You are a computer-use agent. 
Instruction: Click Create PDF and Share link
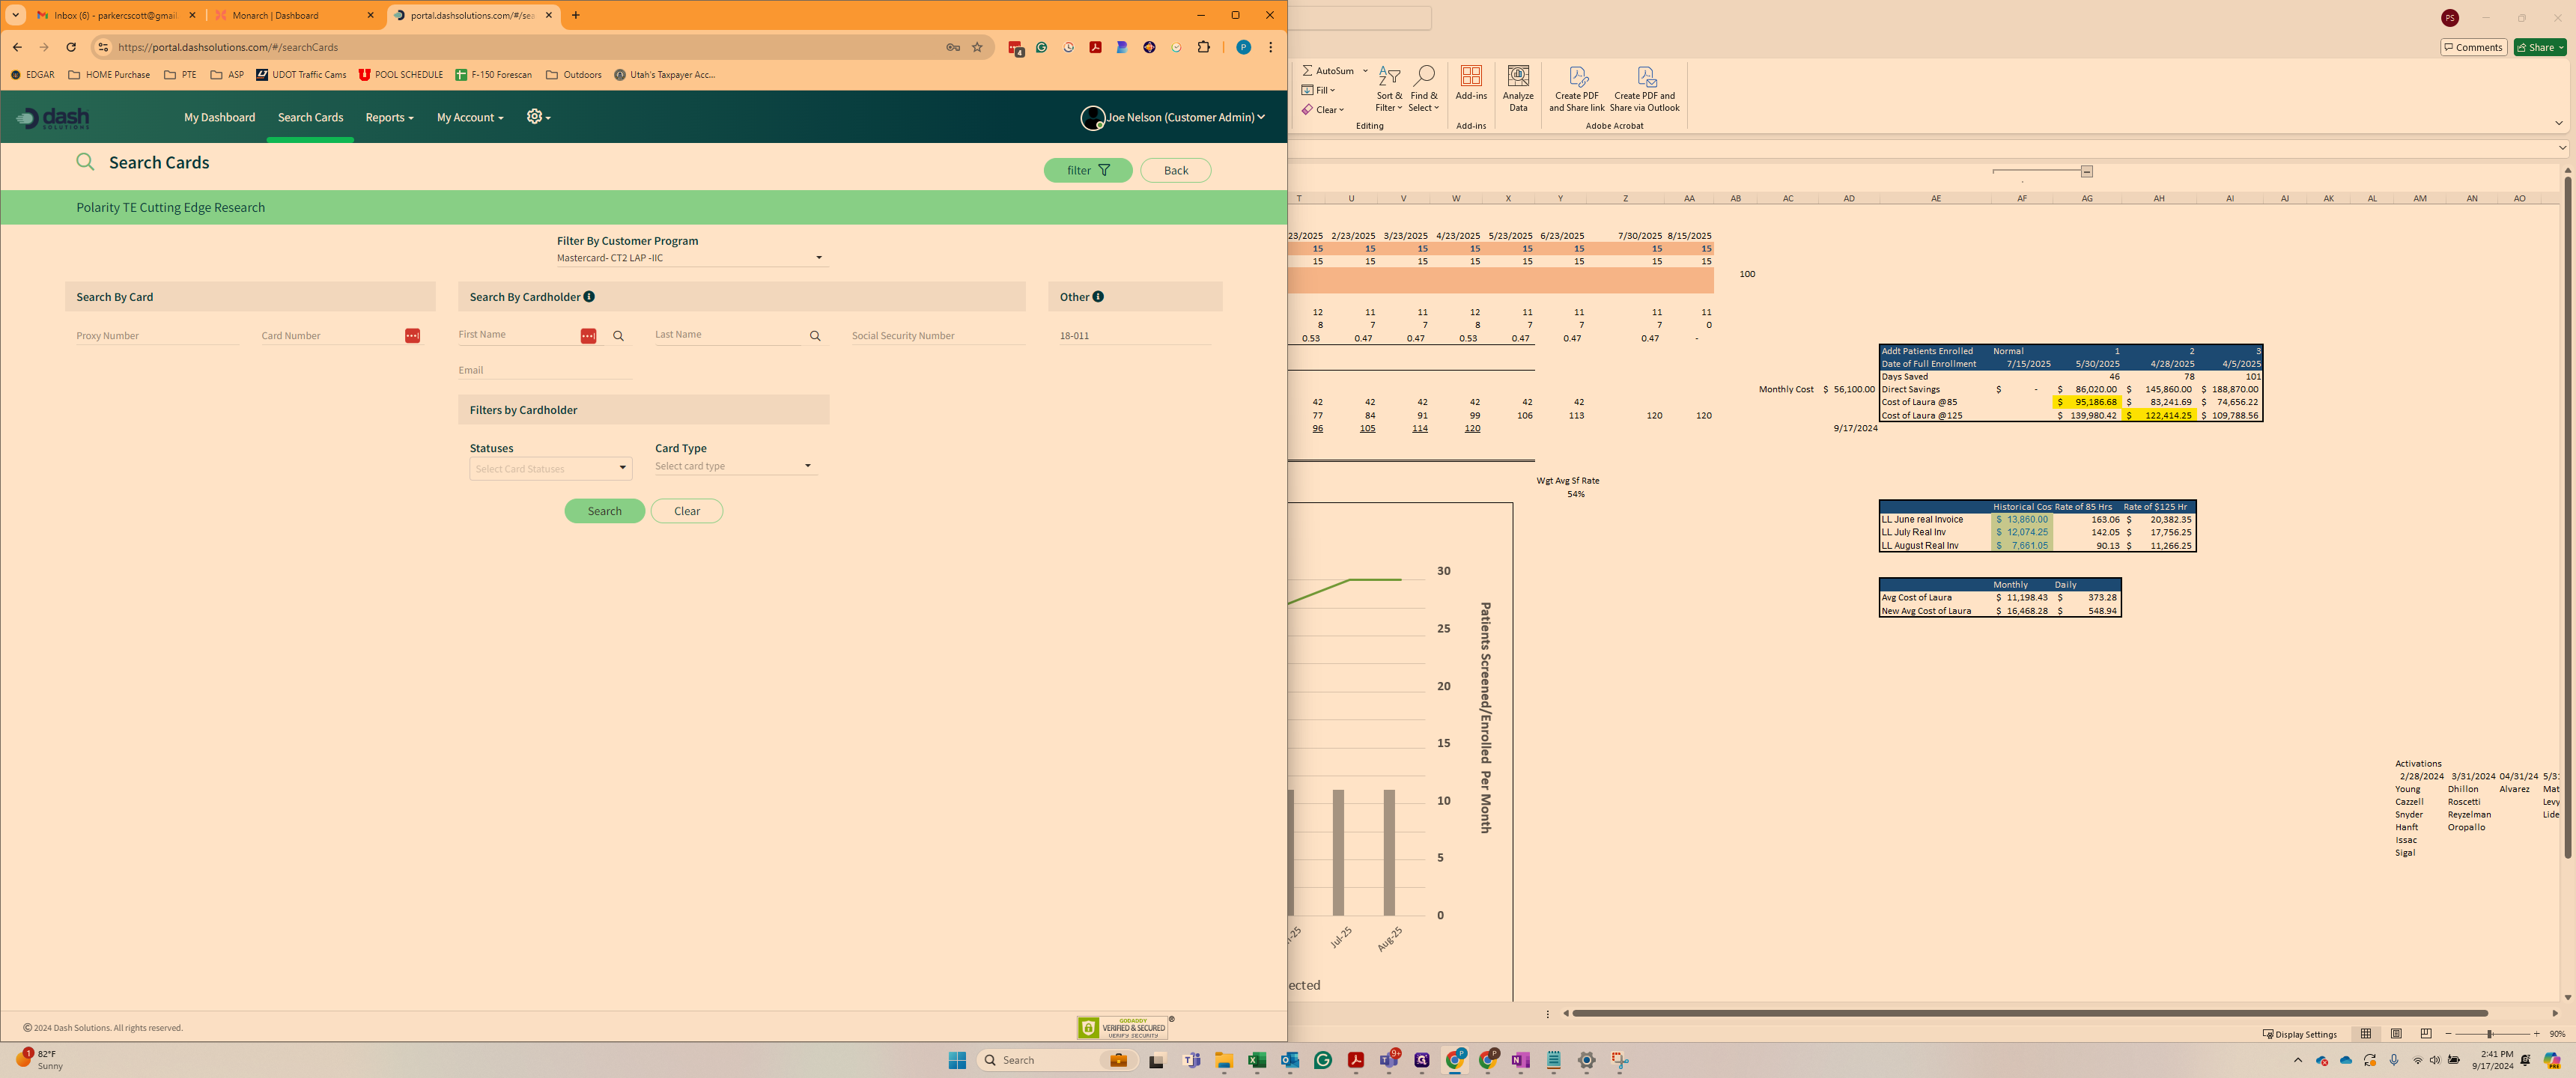point(1577,89)
